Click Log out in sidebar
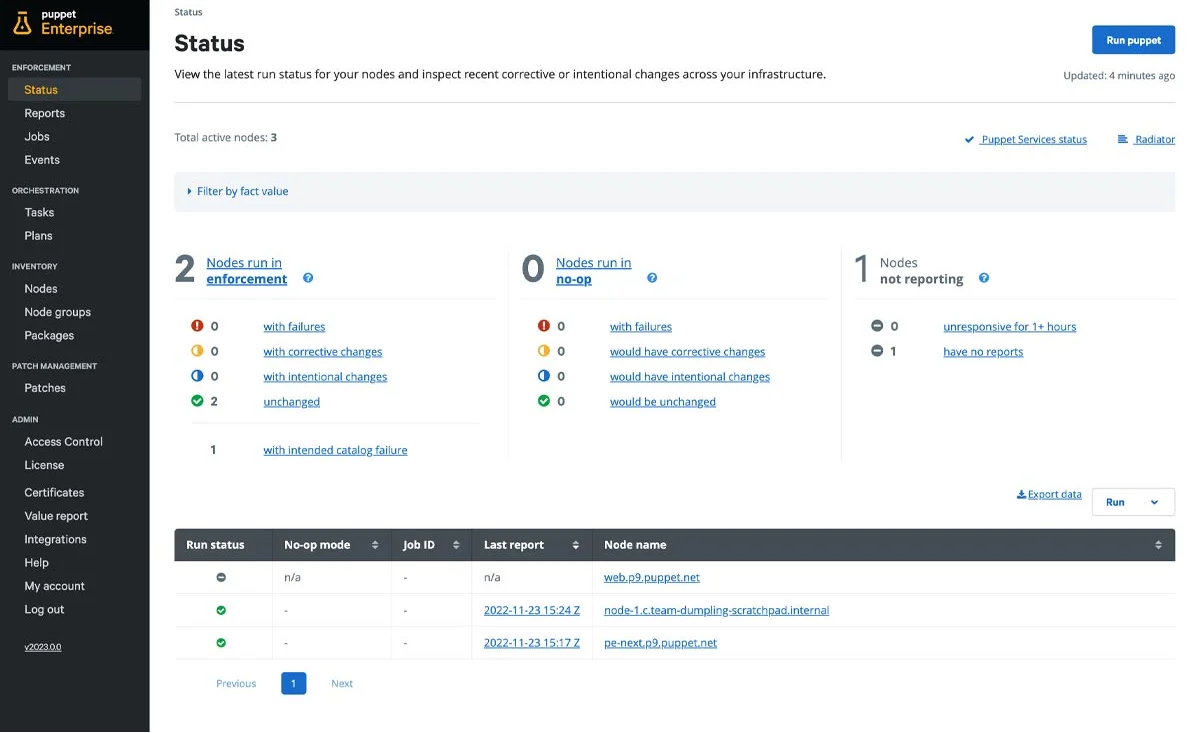1200x733 pixels. pos(44,609)
